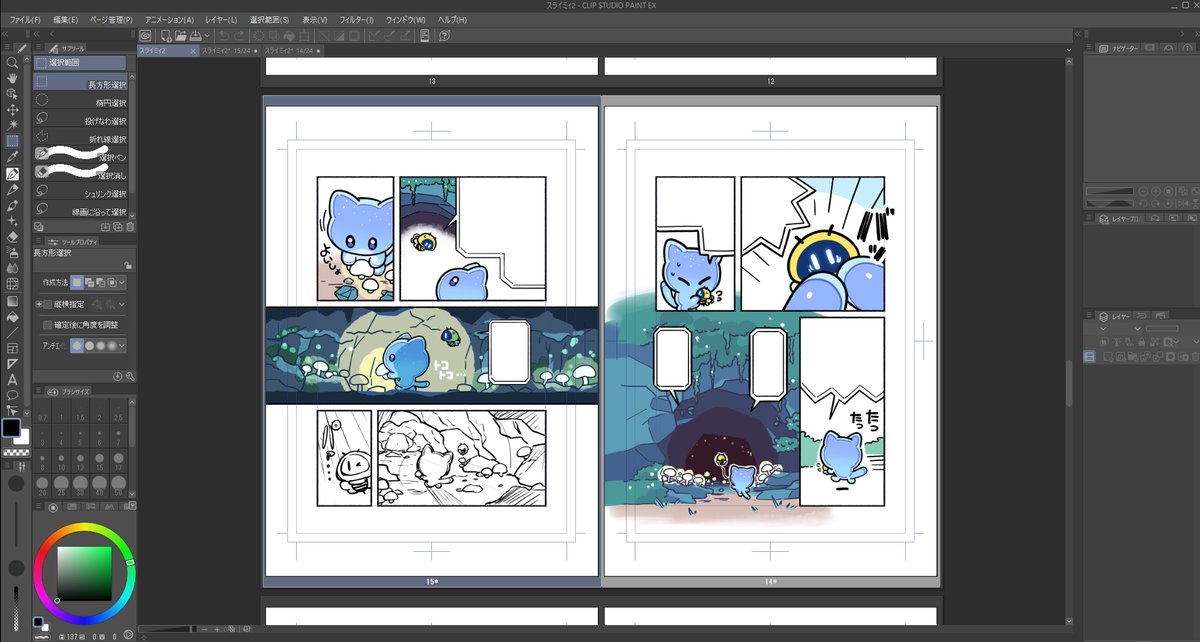Select the Gradient tool in toolbox

coord(13,301)
